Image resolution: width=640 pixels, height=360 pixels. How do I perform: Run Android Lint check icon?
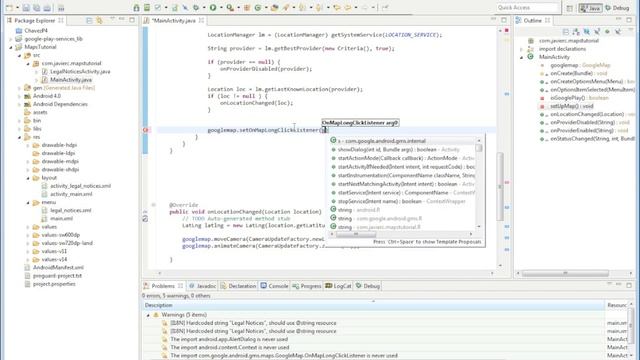(x=158, y=7)
